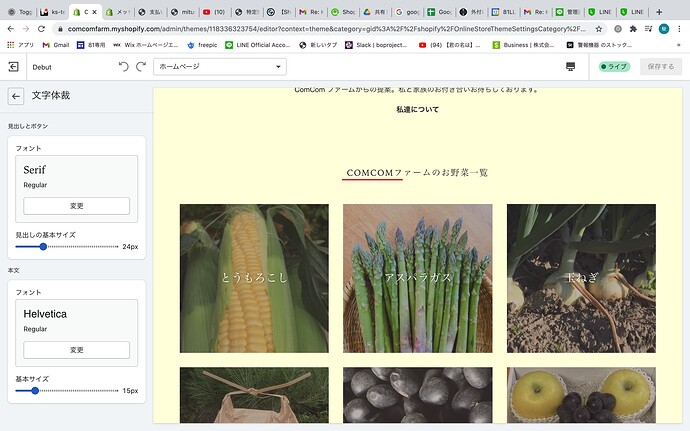This screenshot has width=690, height=431.
Task: Open the Slack bookmark
Action: tap(376, 45)
